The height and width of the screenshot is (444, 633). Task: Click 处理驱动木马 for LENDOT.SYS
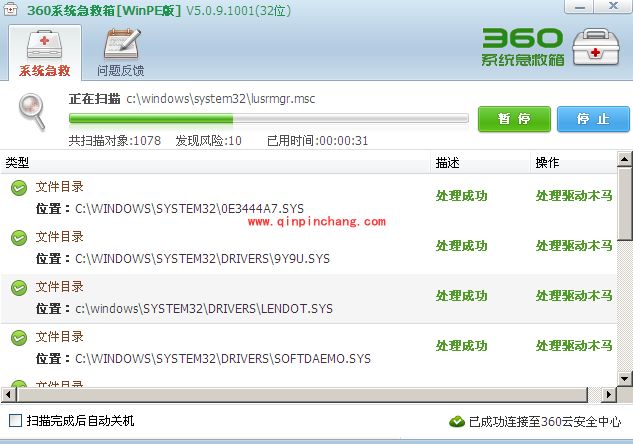tap(574, 296)
